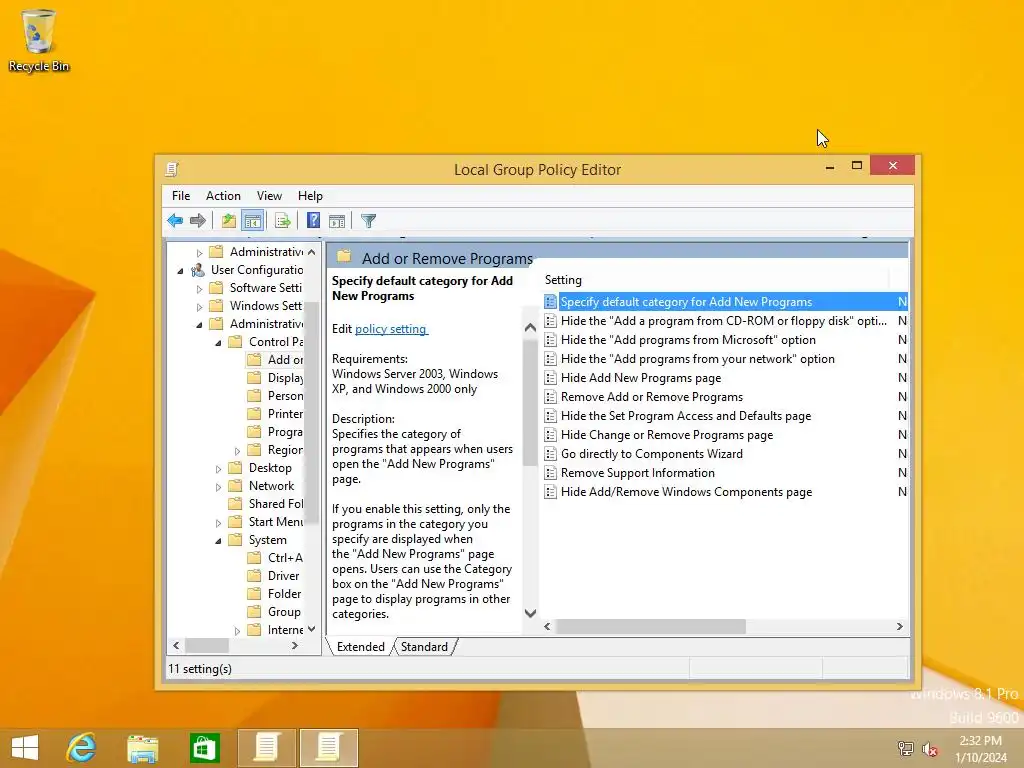Click the Filter funnel toolbar icon

pyautogui.click(x=368, y=221)
